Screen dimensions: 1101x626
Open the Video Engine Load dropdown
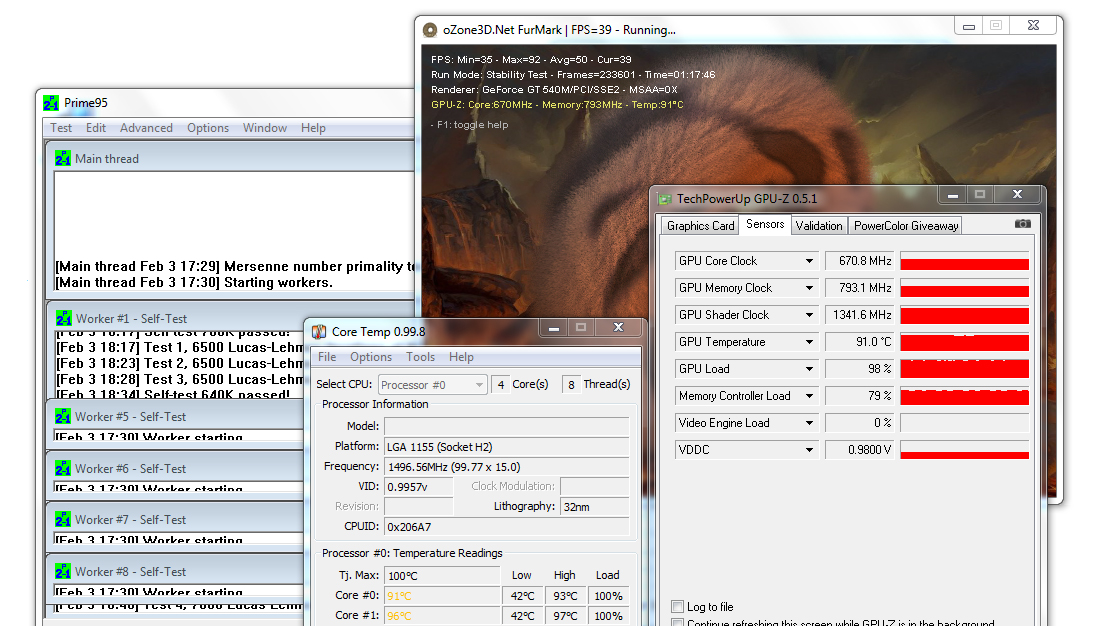(x=809, y=423)
